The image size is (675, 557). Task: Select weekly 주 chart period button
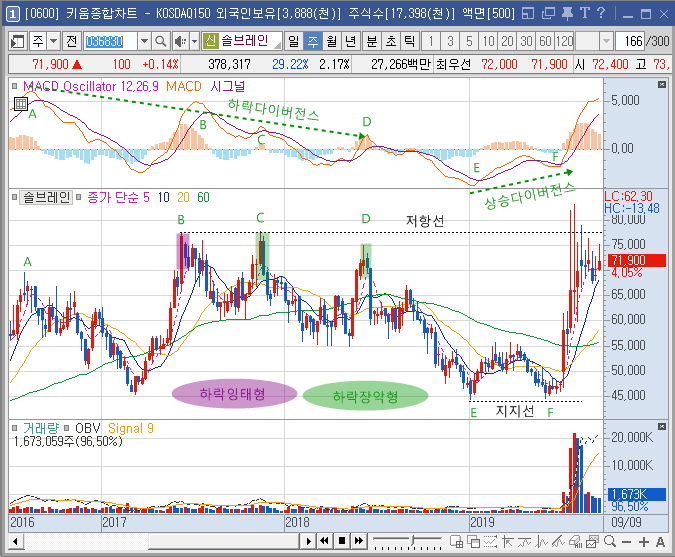313,41
